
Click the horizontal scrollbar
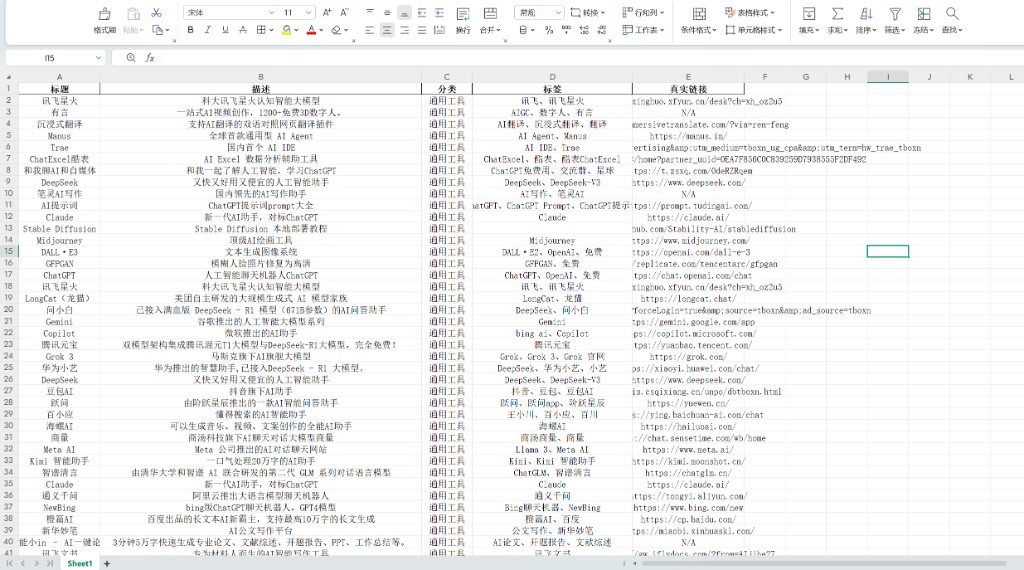[x=824, y=563]
